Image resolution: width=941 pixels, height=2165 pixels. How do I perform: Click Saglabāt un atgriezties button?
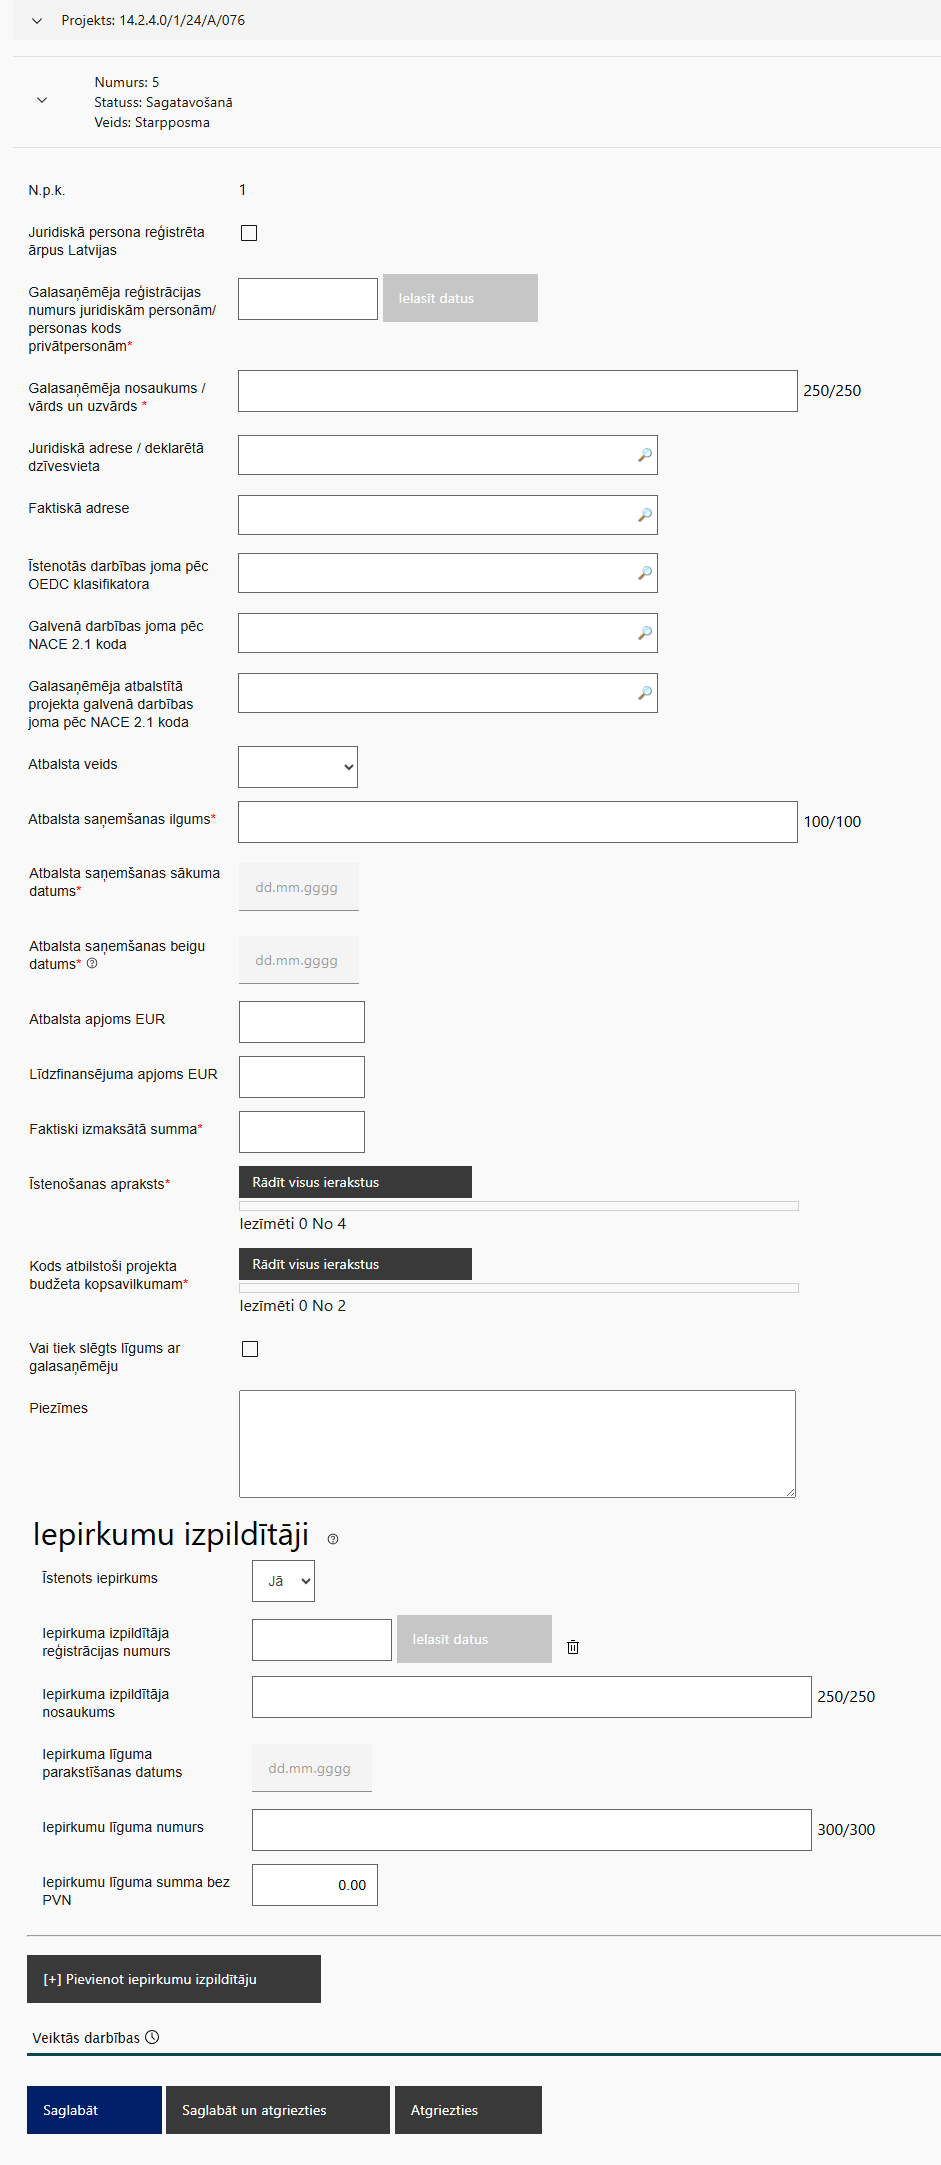pyautogui.click(x=277, y=2110)
